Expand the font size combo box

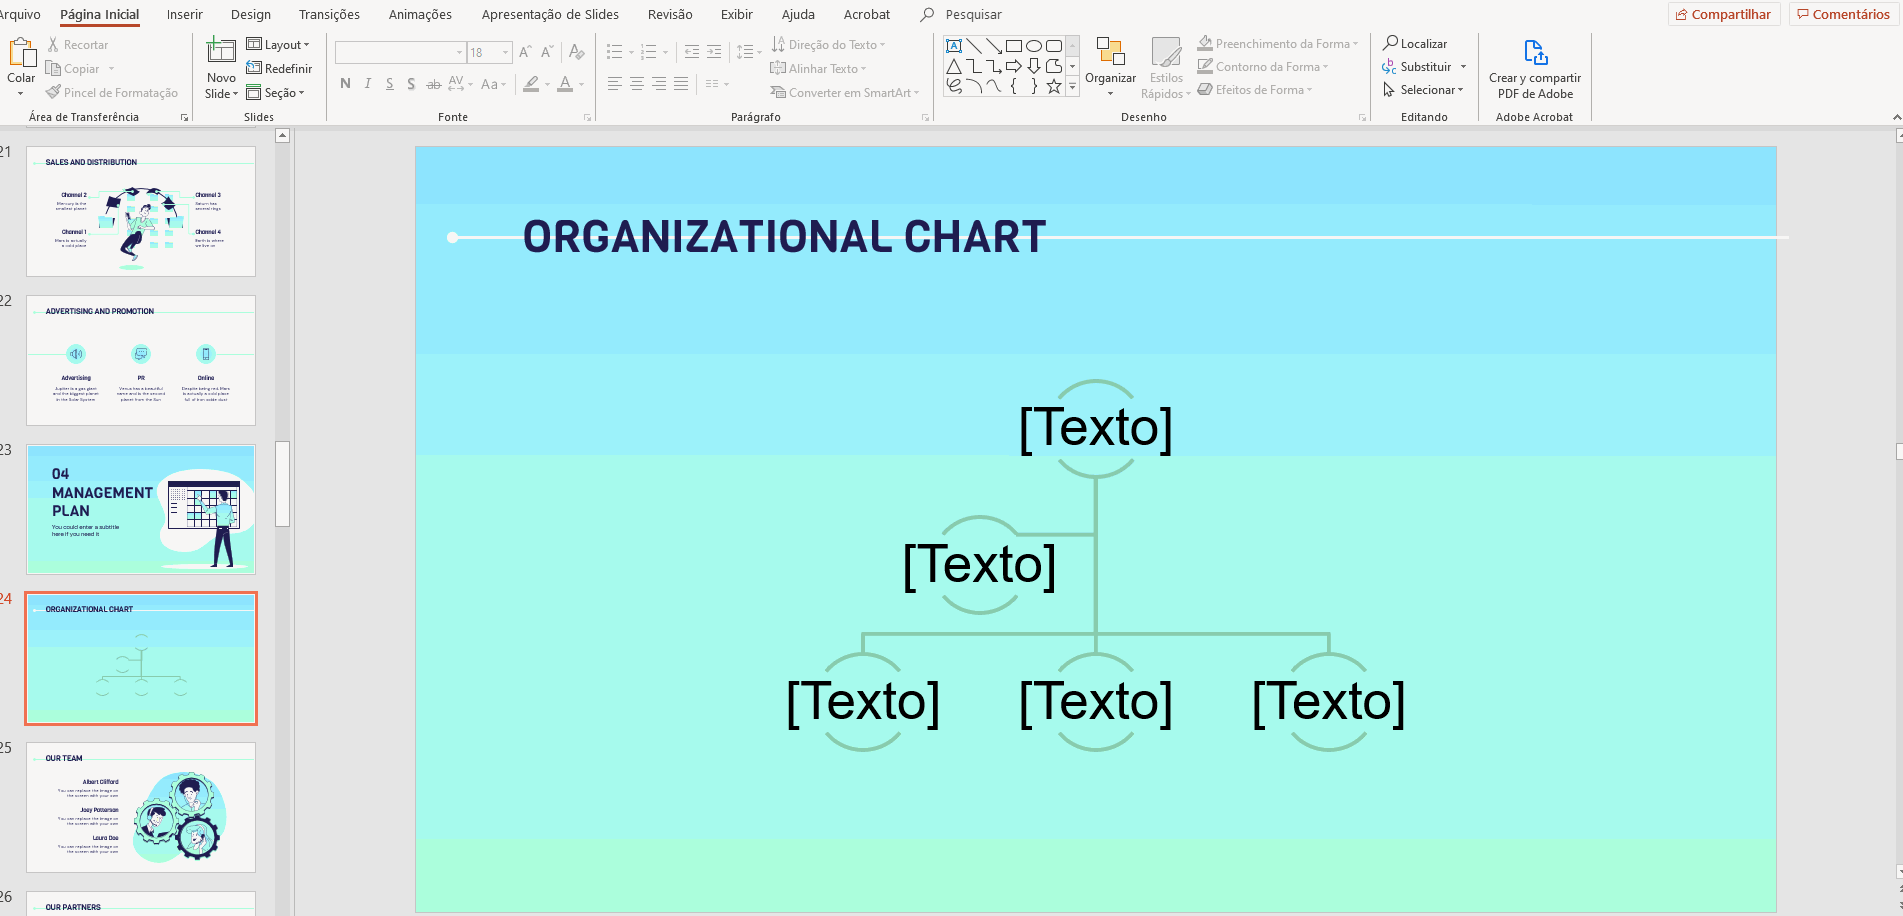tap(505, 52)
